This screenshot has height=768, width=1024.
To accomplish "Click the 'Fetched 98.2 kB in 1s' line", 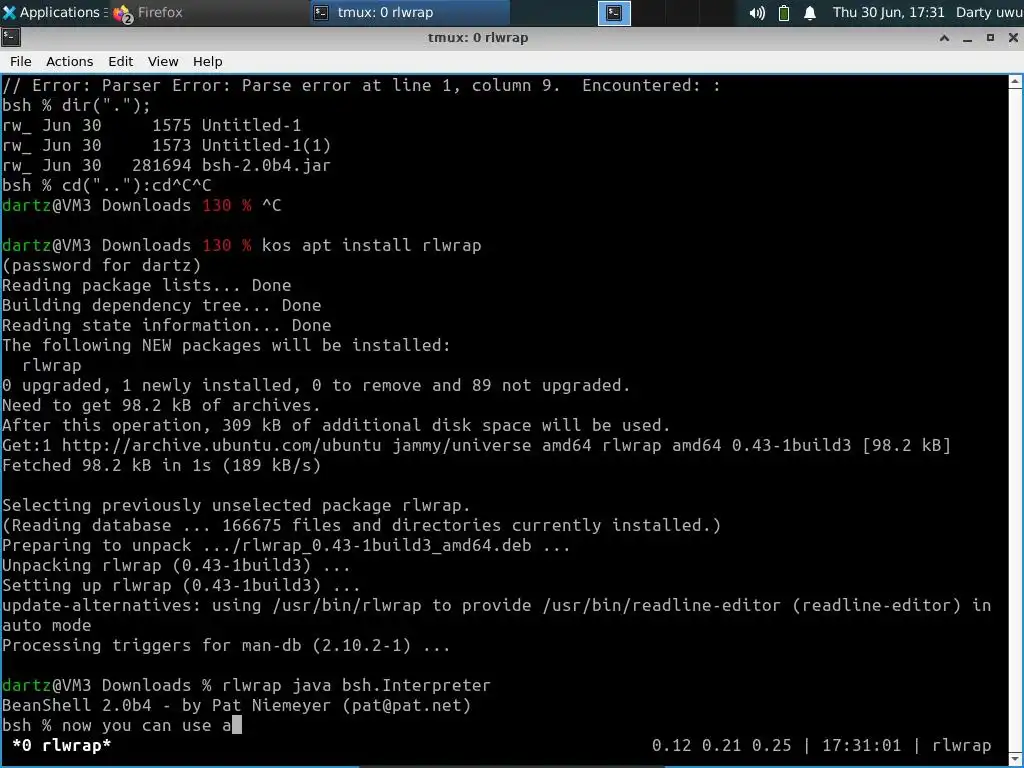I will pyautogui.click(x=161, y=466).
